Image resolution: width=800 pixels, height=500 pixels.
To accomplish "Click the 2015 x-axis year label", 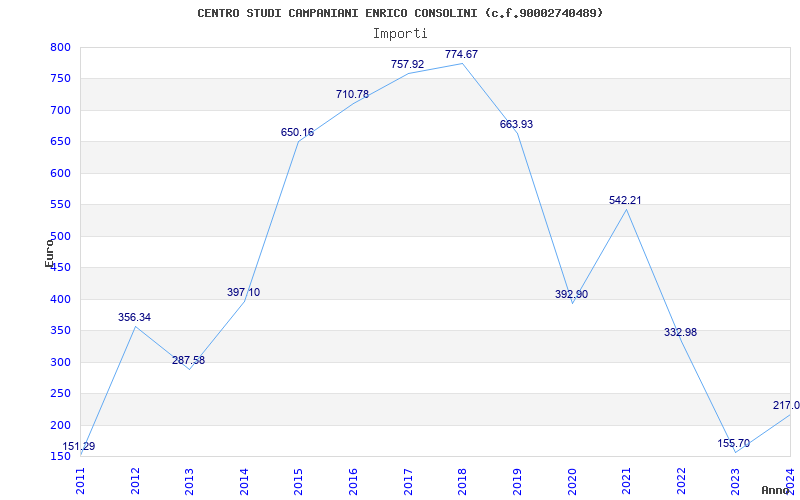I will (299, 481).
